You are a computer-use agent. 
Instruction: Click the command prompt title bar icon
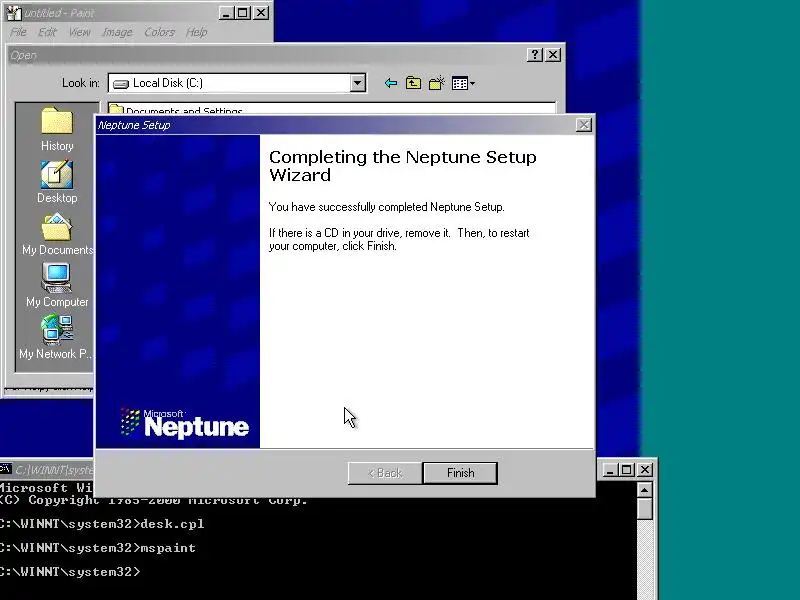click(x=6, y=469)
